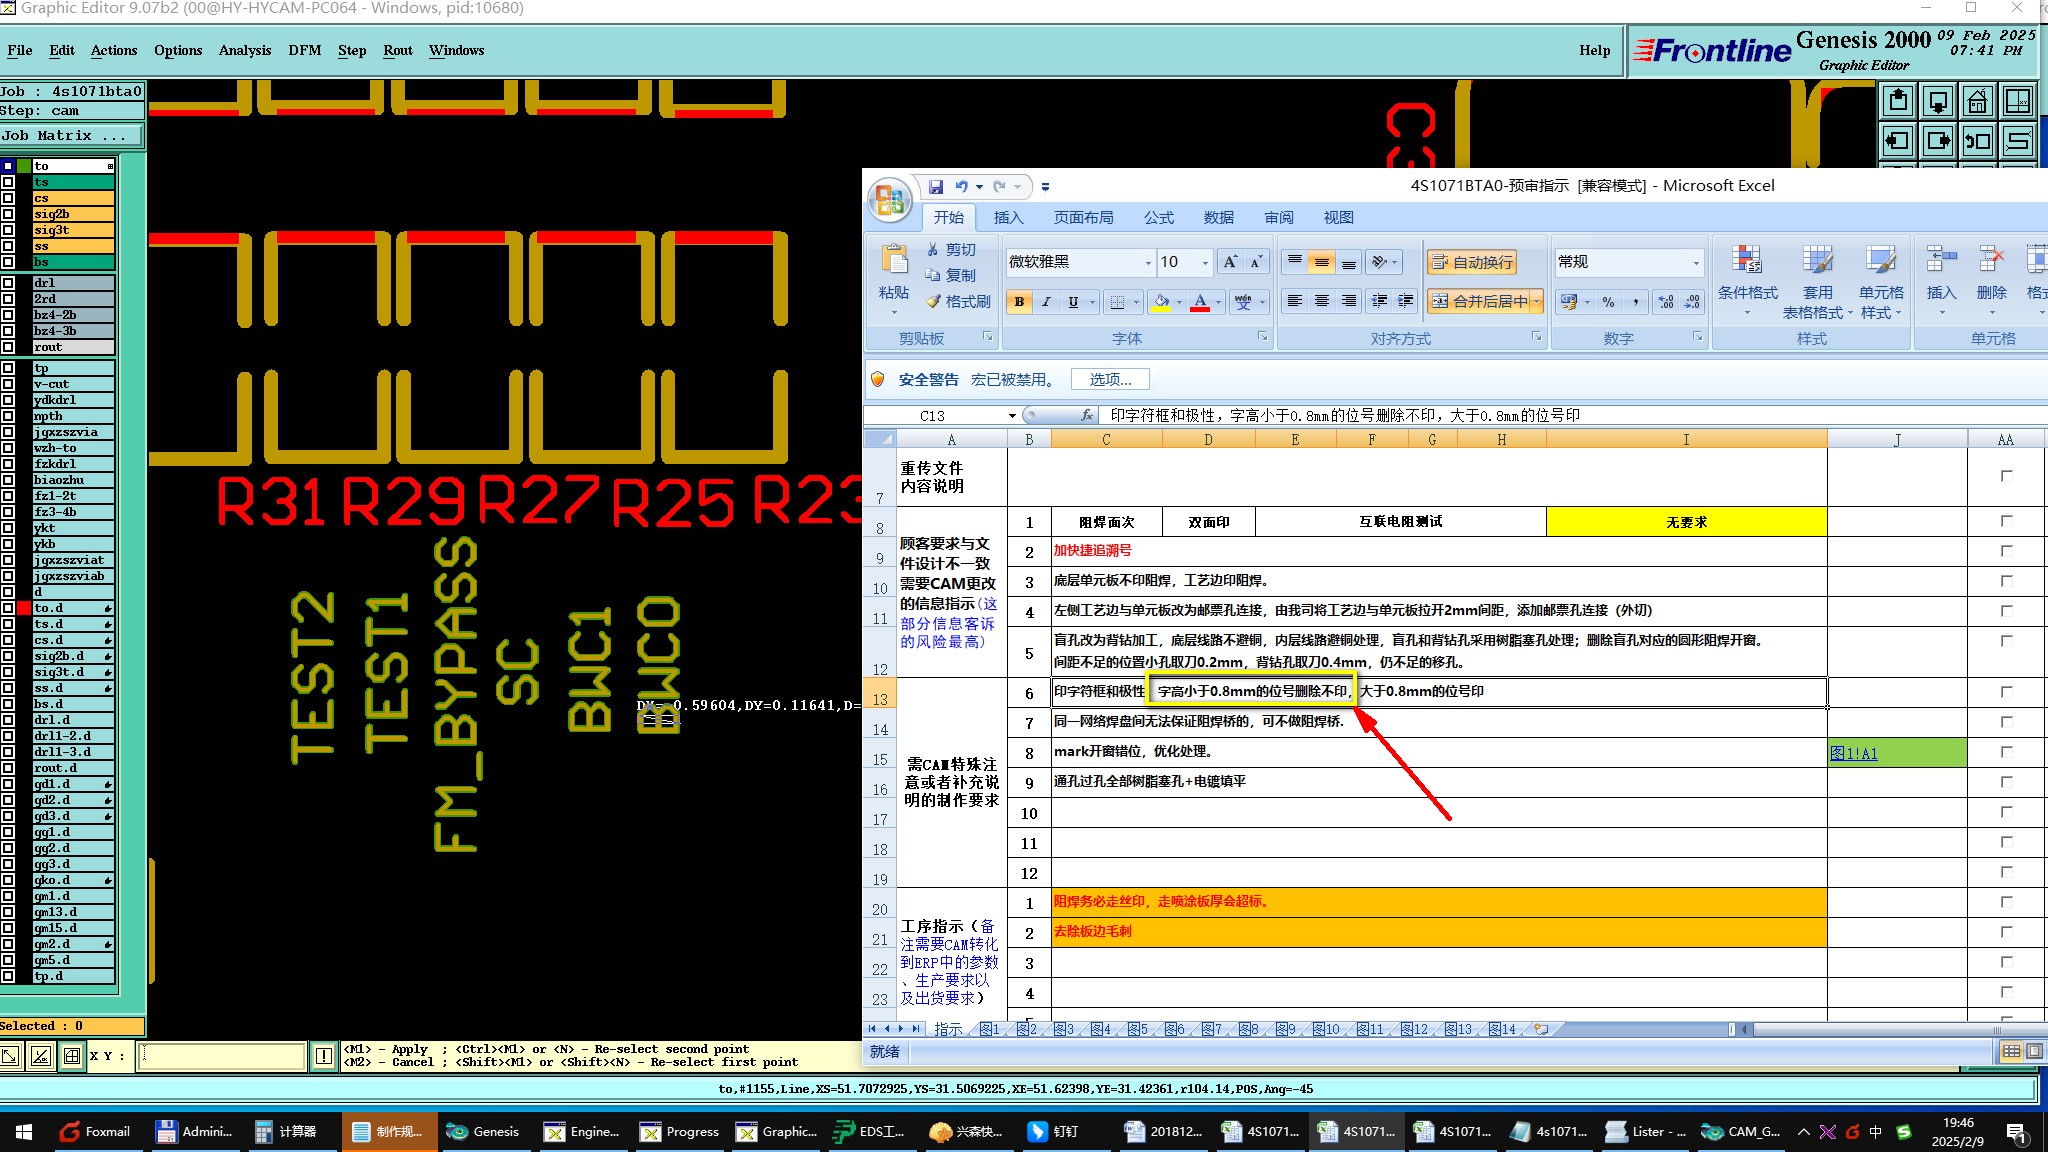Tick the checkbox in column AA row 13
The width and height of the screenshot is (2048, 1152).
coord(2006,691)
